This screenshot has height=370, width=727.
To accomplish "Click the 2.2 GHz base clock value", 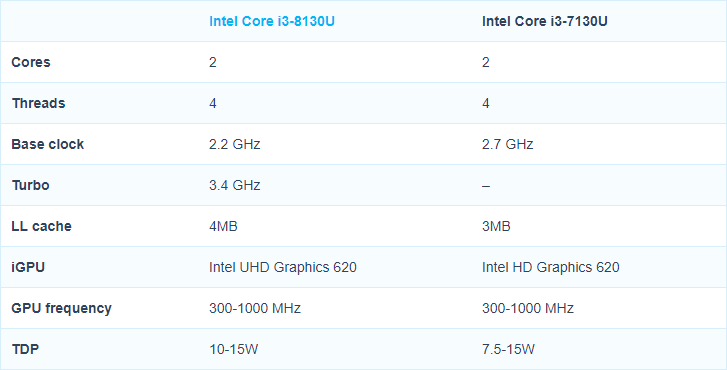I will point(235,144).
